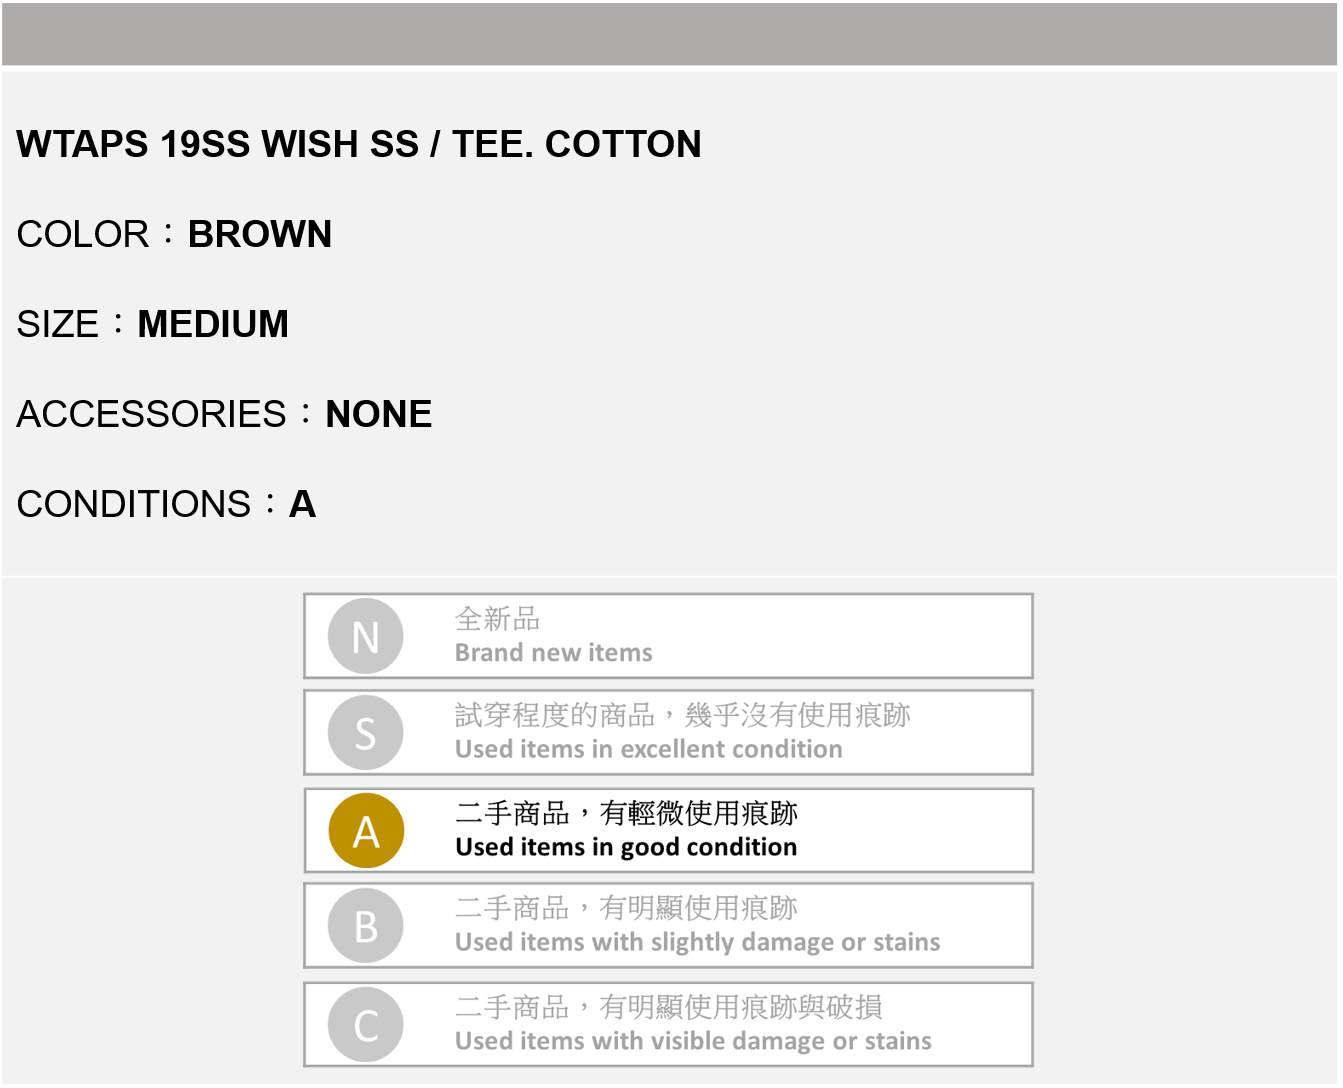1343x1088 pixels.
Task: Click the MEDIUM size value
Action: [x=213, y=324]
